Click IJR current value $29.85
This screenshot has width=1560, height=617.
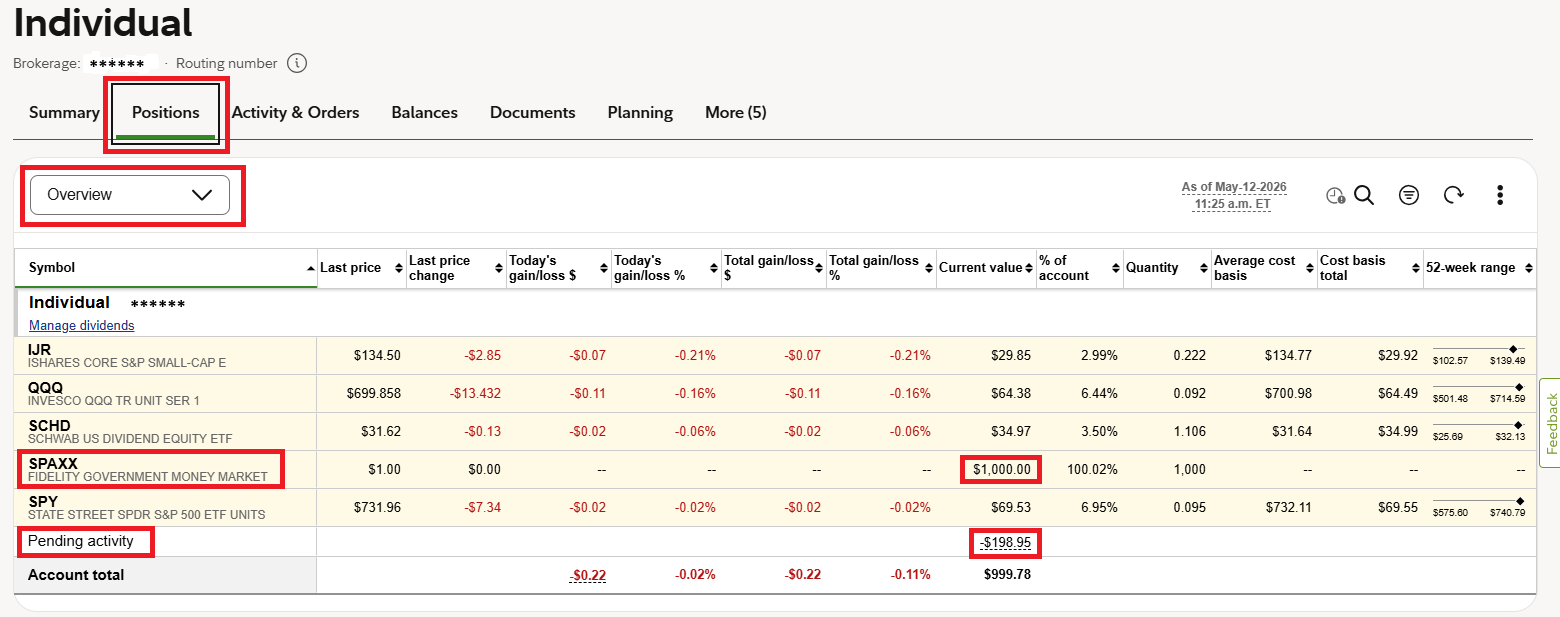tap(1010, 355)
